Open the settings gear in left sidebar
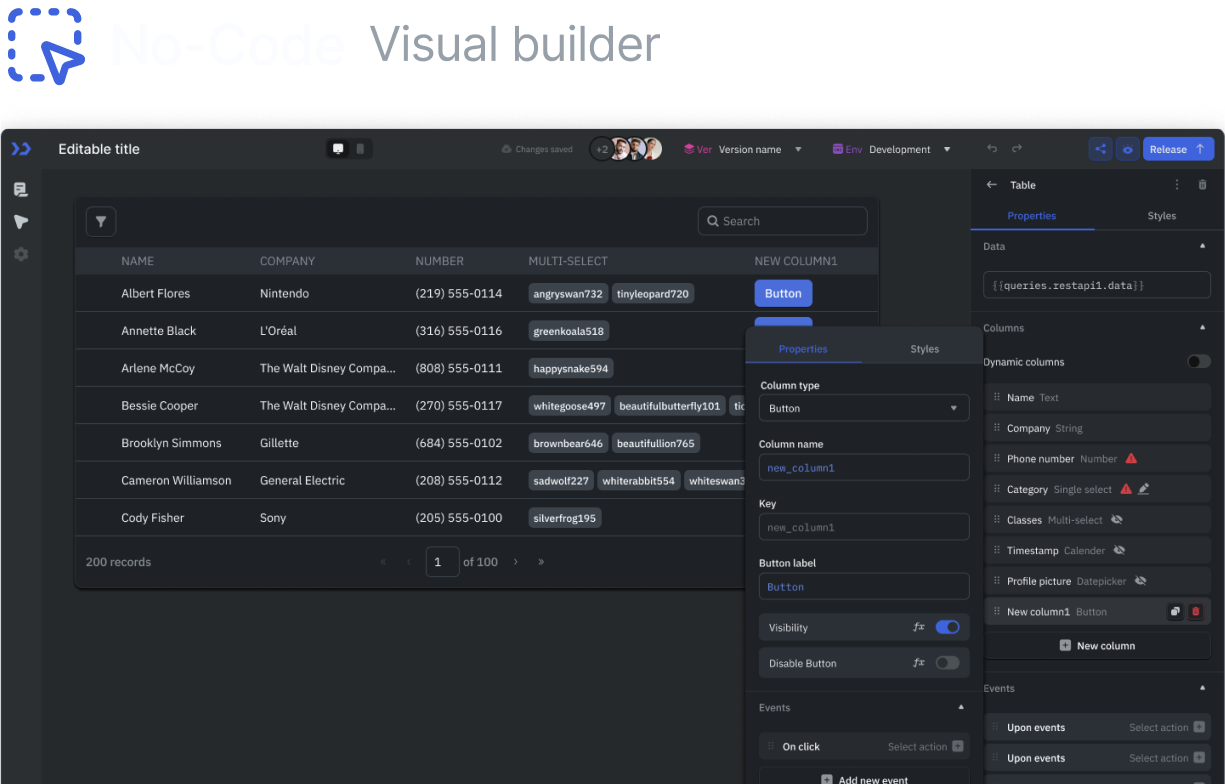The height and width of the screenshot is (784, 1225). point(21,254)
